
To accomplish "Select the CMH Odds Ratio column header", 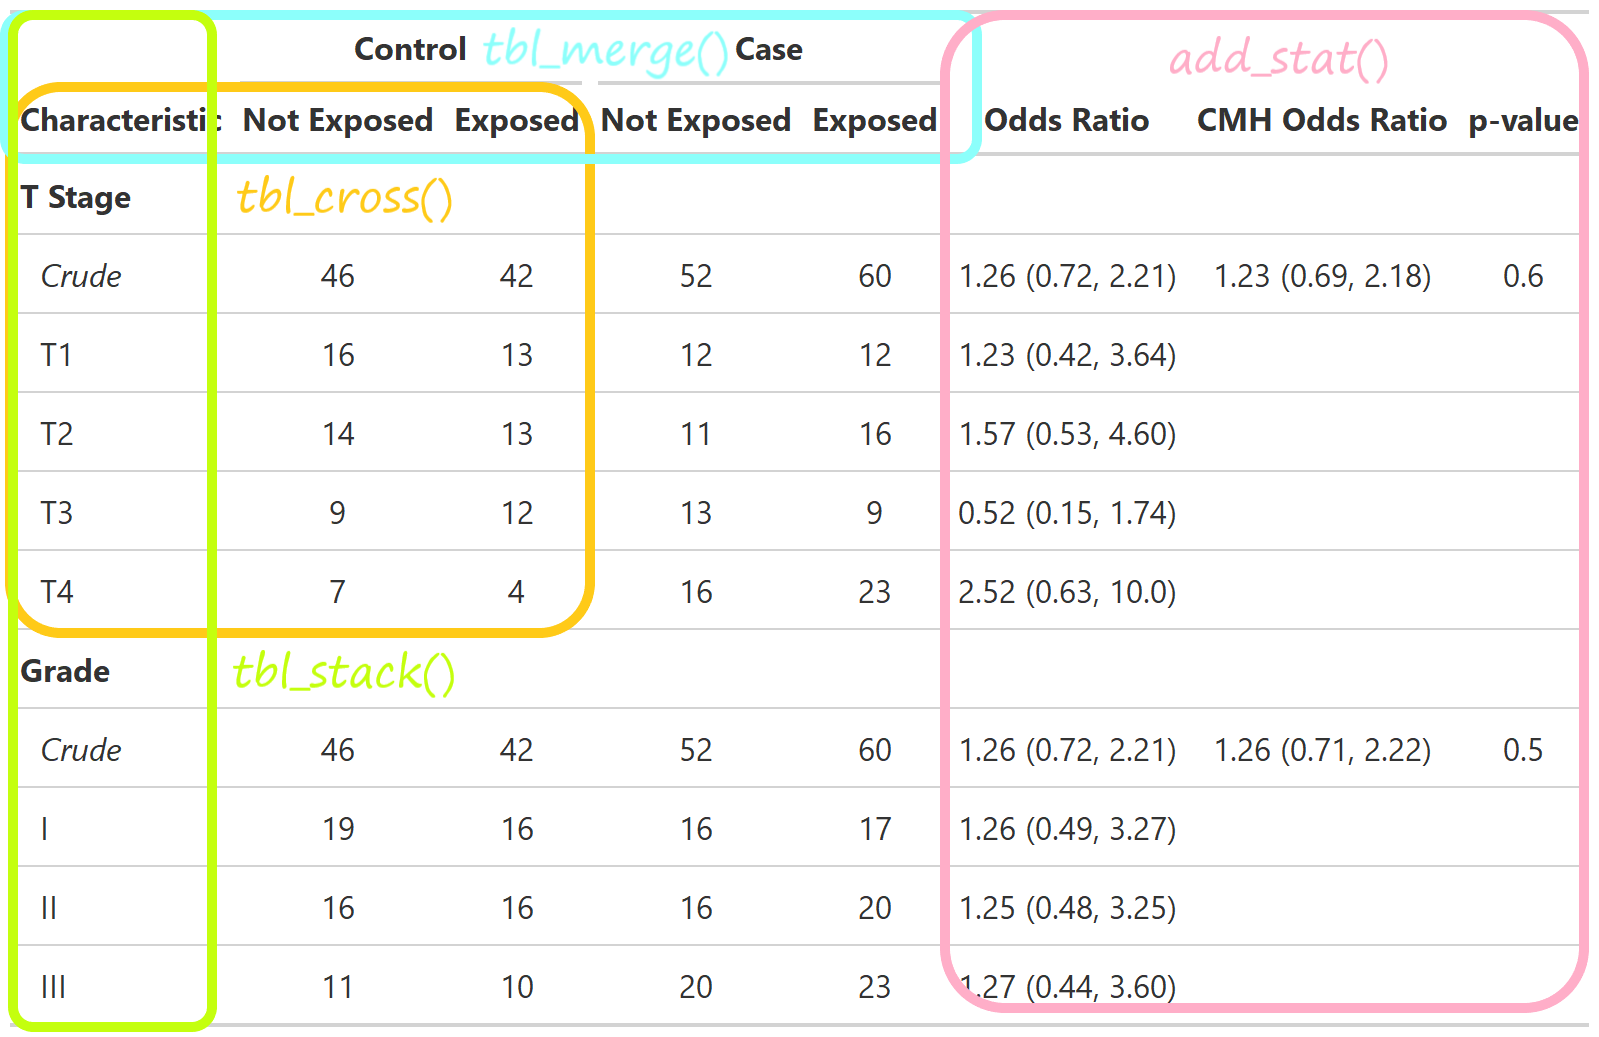I will point(1321,120).
